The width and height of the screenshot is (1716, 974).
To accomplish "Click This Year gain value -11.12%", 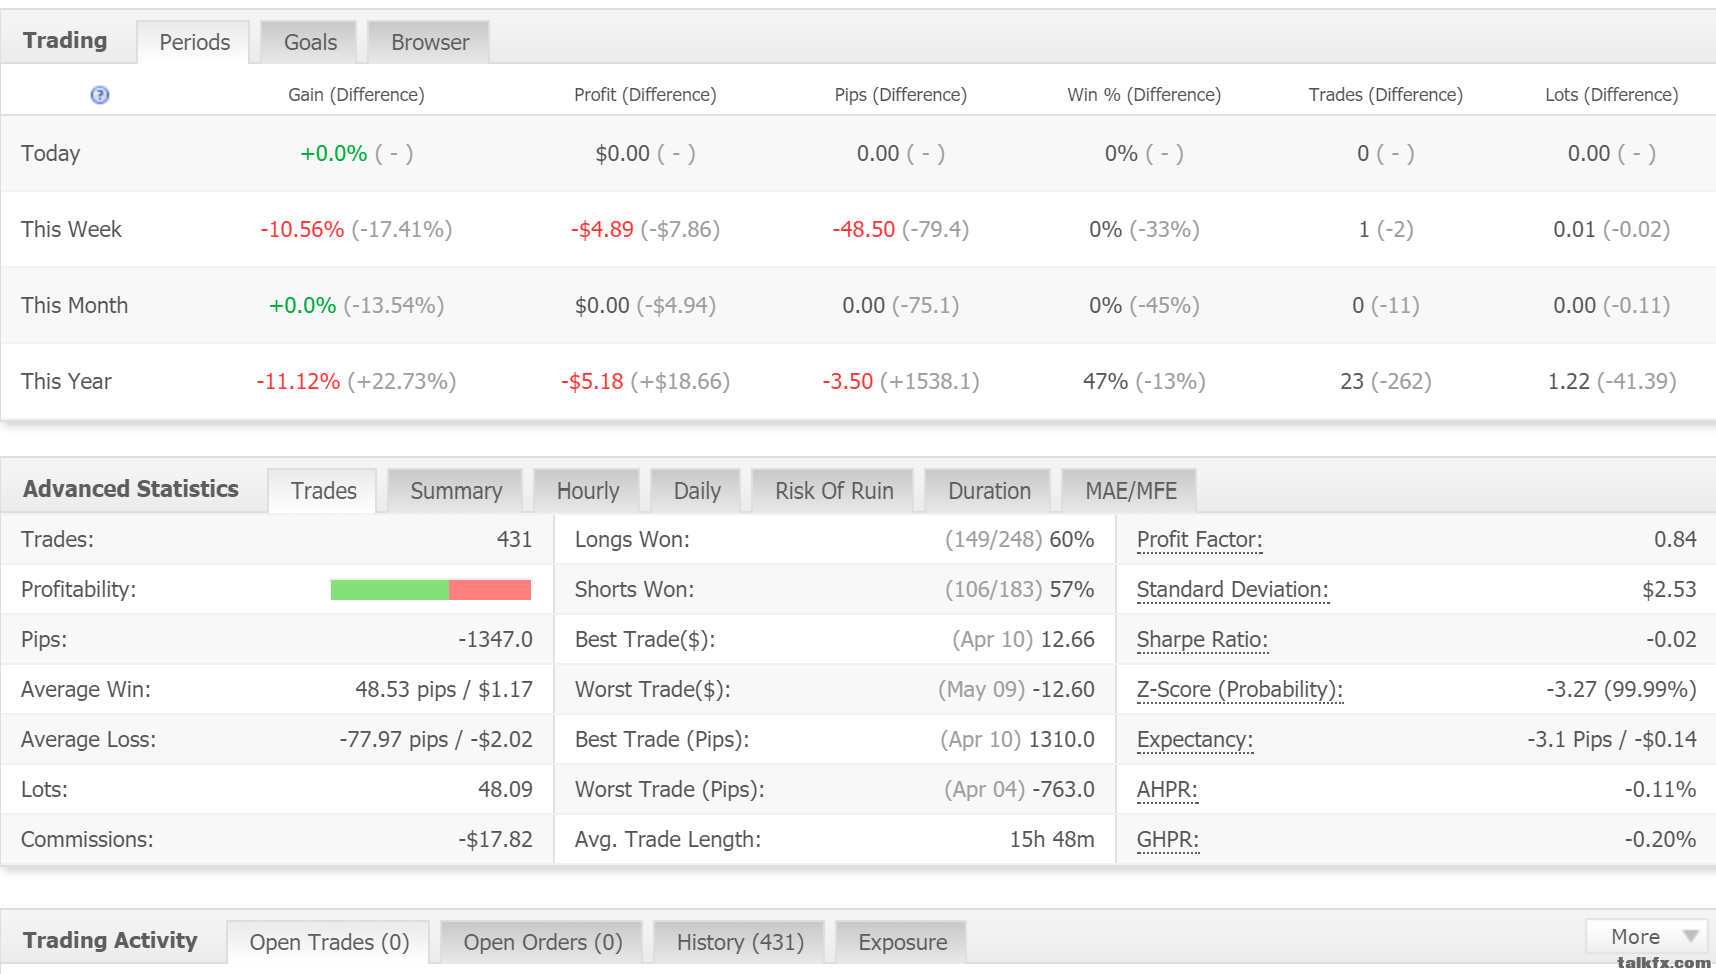I will coord(298,382).
